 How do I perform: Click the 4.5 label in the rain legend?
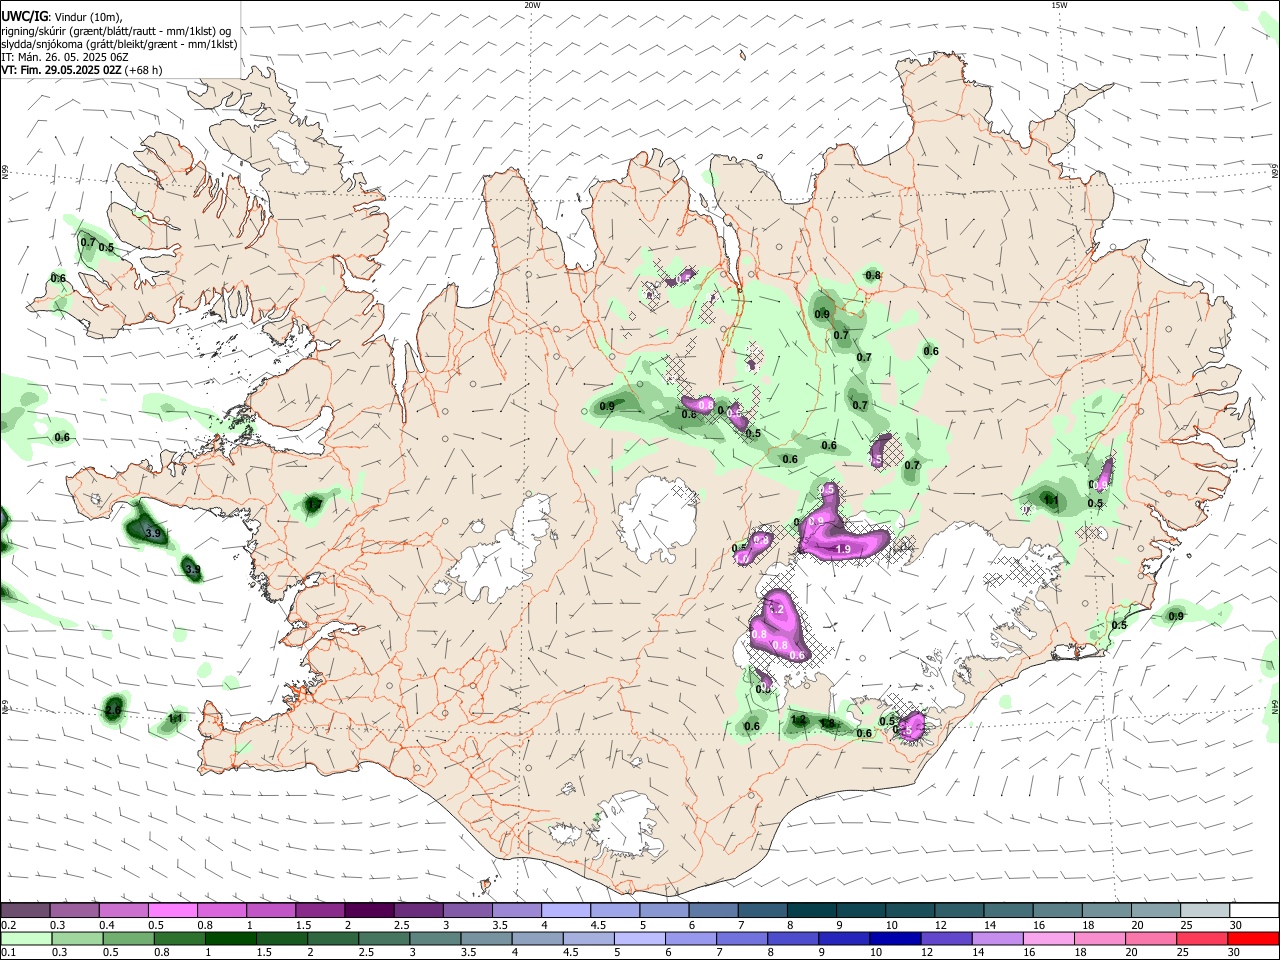click(x=571, y=952)
